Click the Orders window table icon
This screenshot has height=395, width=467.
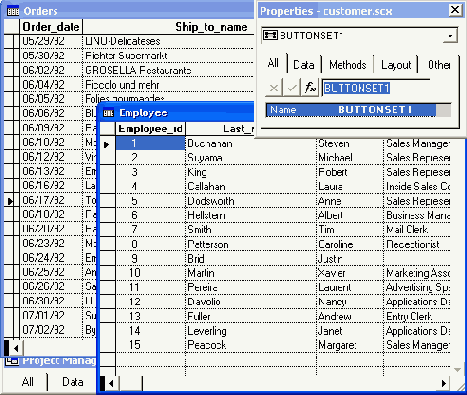13,11
